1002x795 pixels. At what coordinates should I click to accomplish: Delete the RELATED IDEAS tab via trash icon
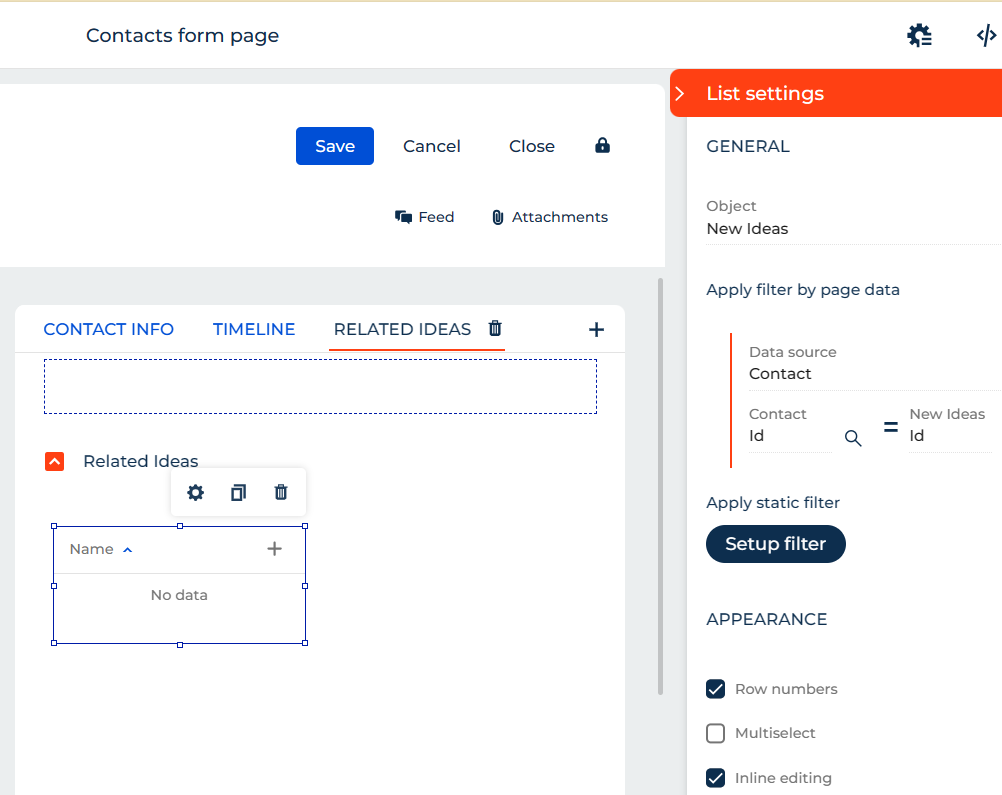495,328
